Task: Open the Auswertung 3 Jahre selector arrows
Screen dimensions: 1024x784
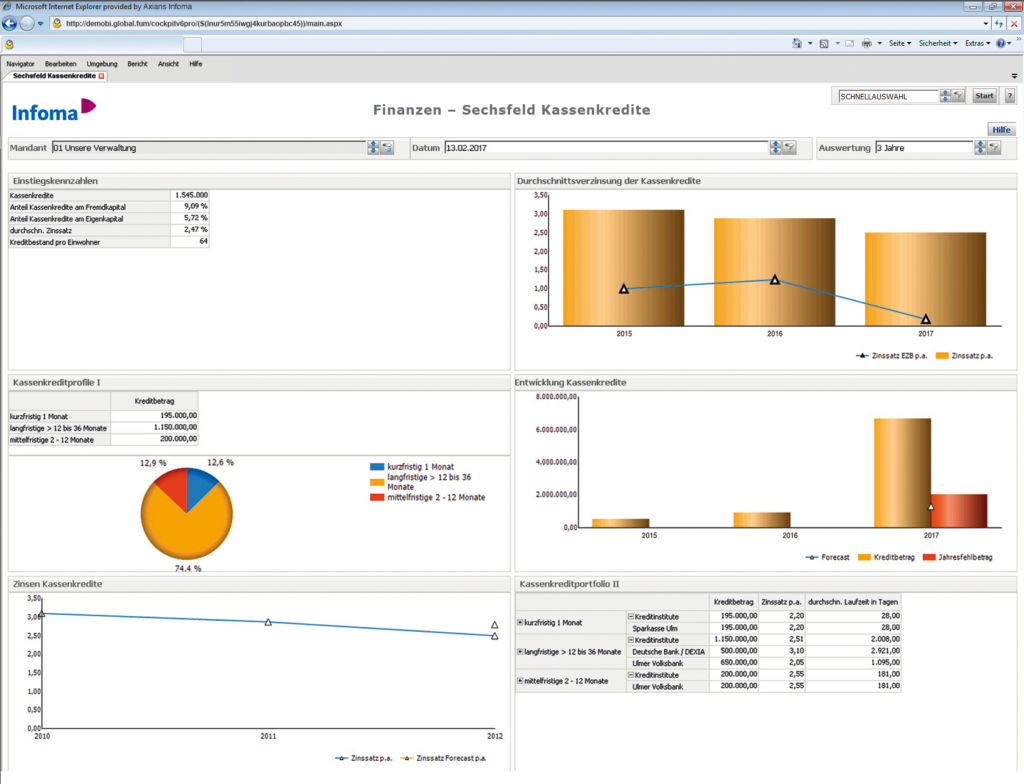Action: click(980, 148)
